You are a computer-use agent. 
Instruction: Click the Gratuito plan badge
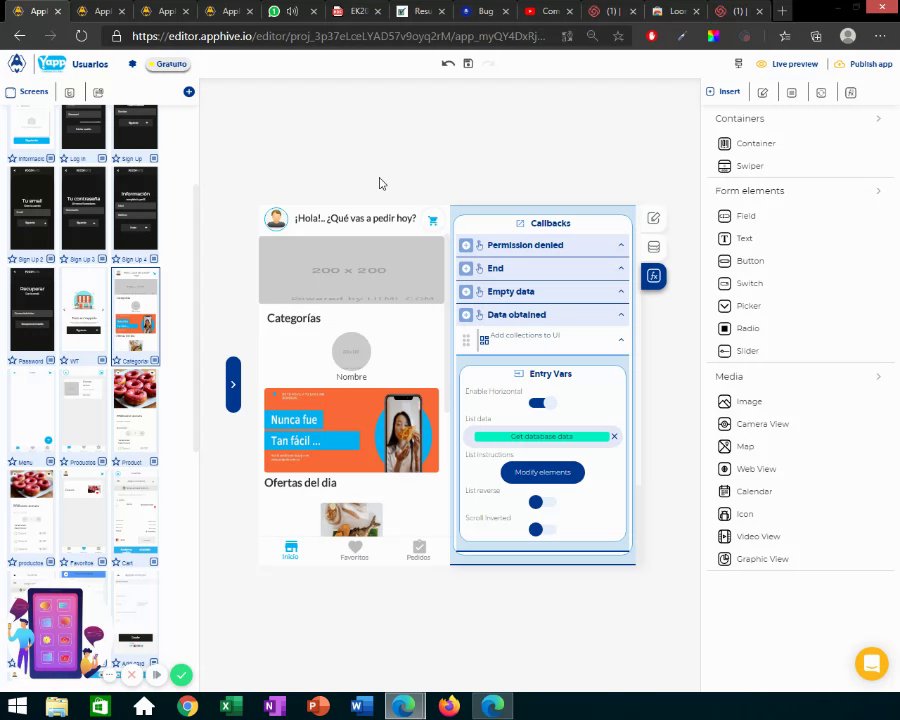[167, 64]
